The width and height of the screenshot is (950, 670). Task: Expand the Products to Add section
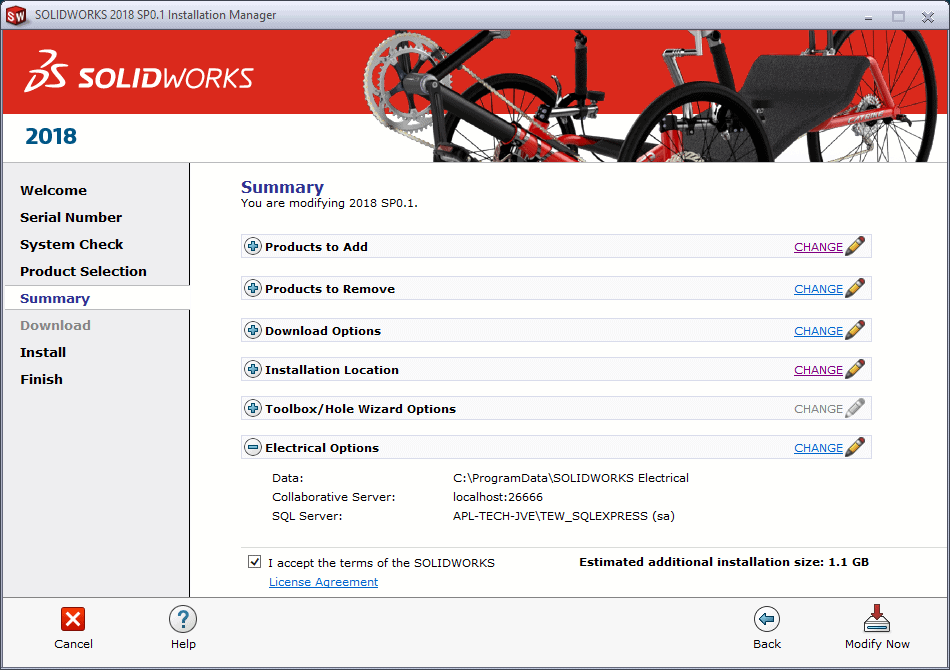[x=253, y=247]
